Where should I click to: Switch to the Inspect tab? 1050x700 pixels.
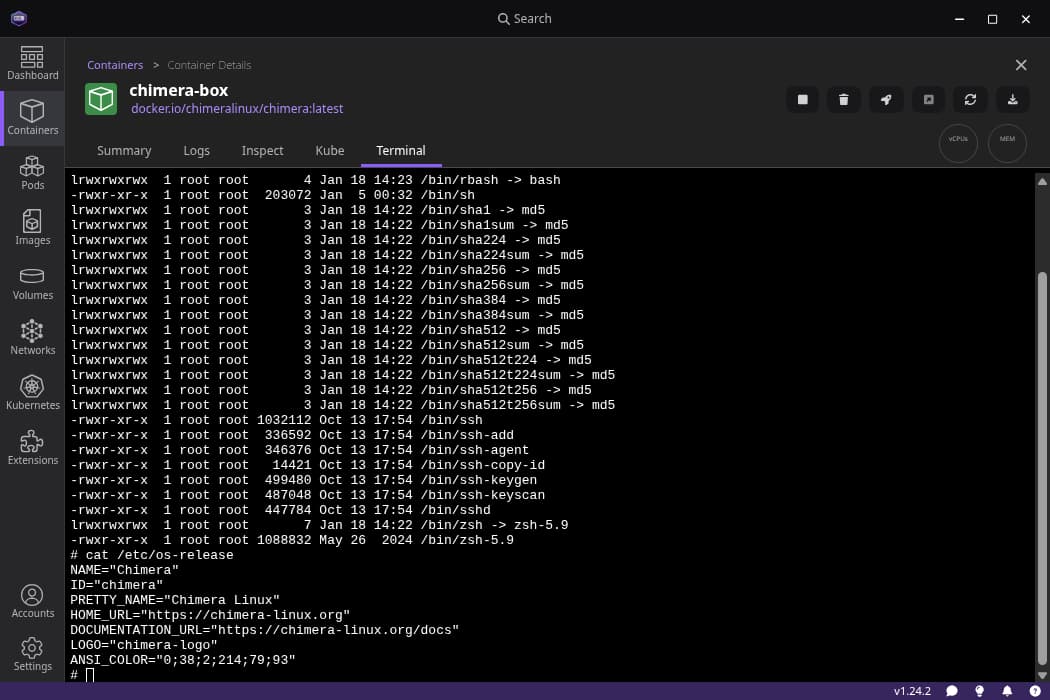click(262, 151)
